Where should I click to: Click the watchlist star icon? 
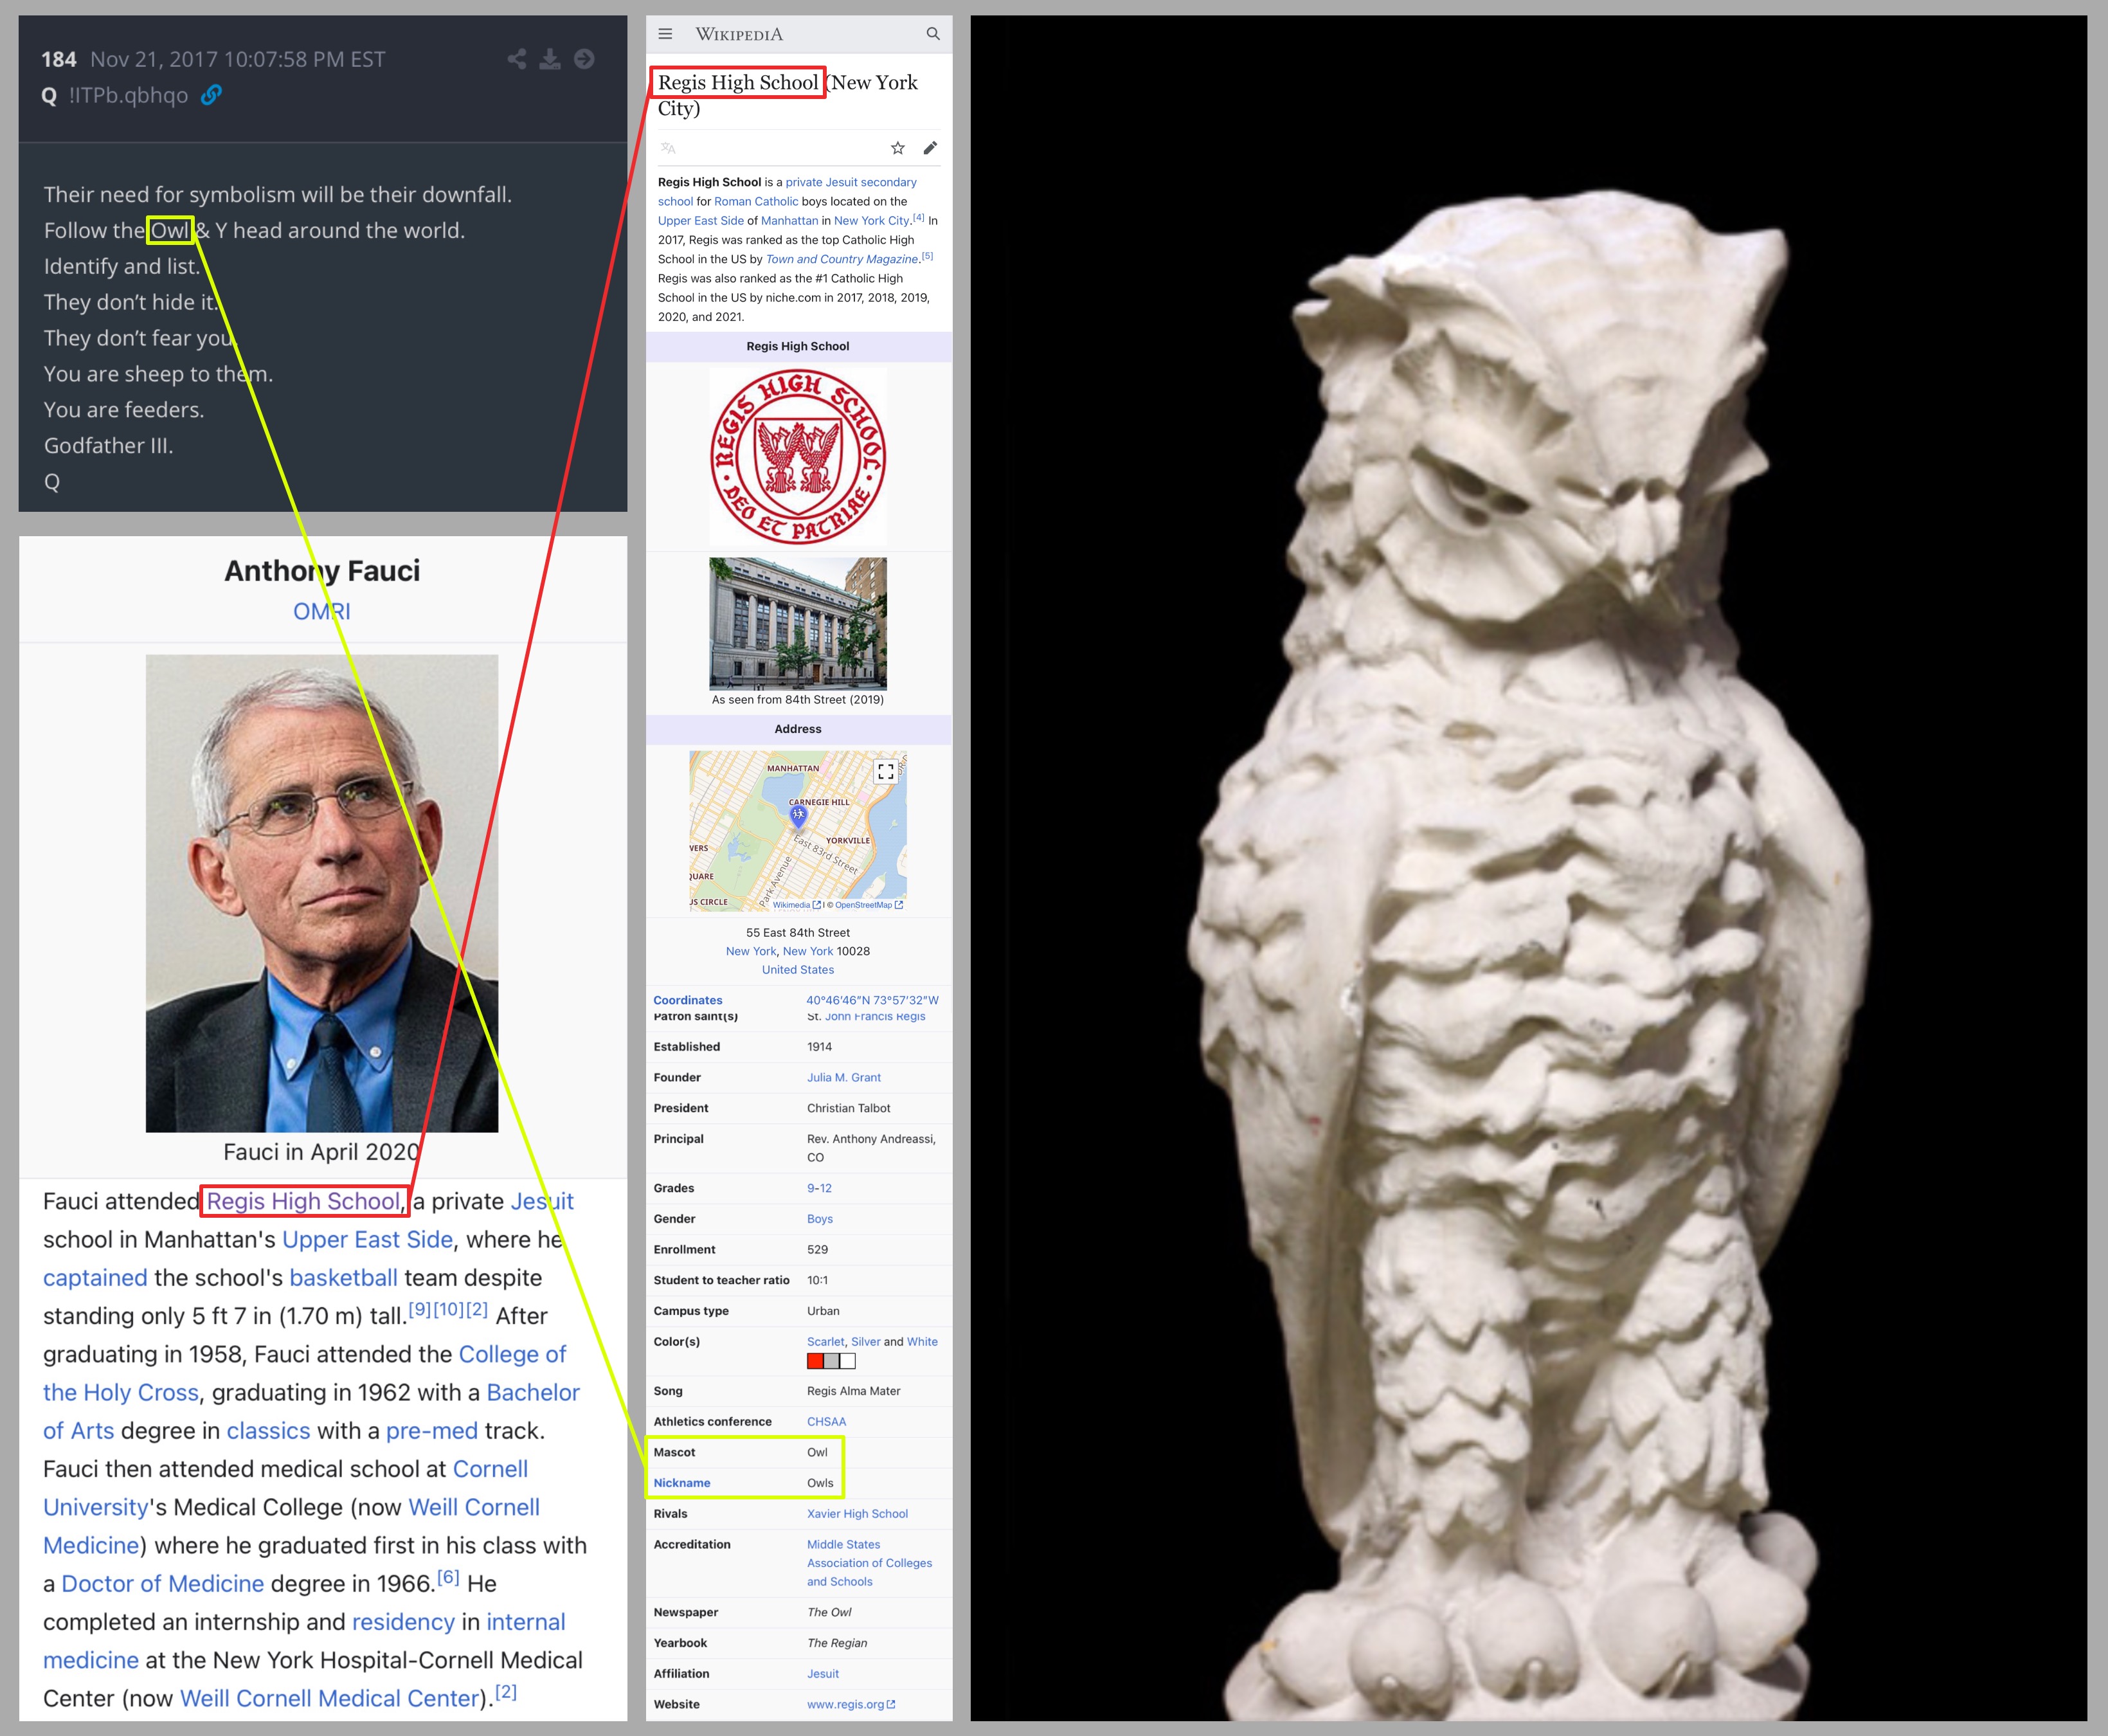click(898, 148)
